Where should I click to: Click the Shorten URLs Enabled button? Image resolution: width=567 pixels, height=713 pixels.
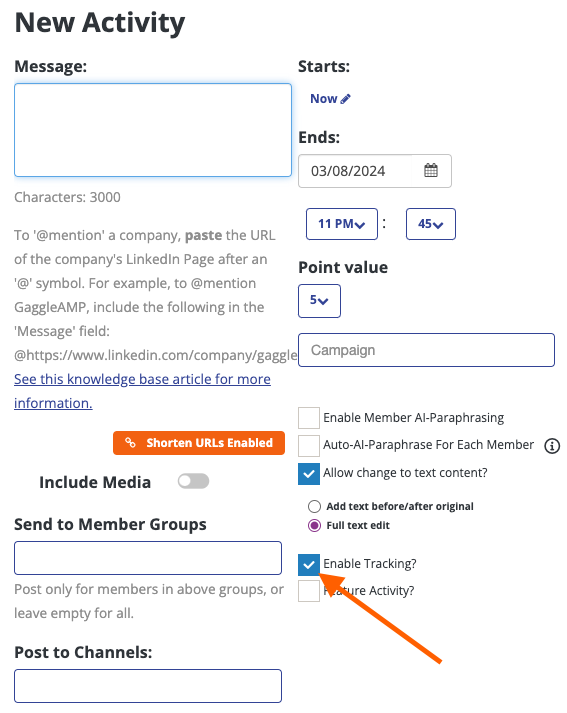click(x=199, y=443)
